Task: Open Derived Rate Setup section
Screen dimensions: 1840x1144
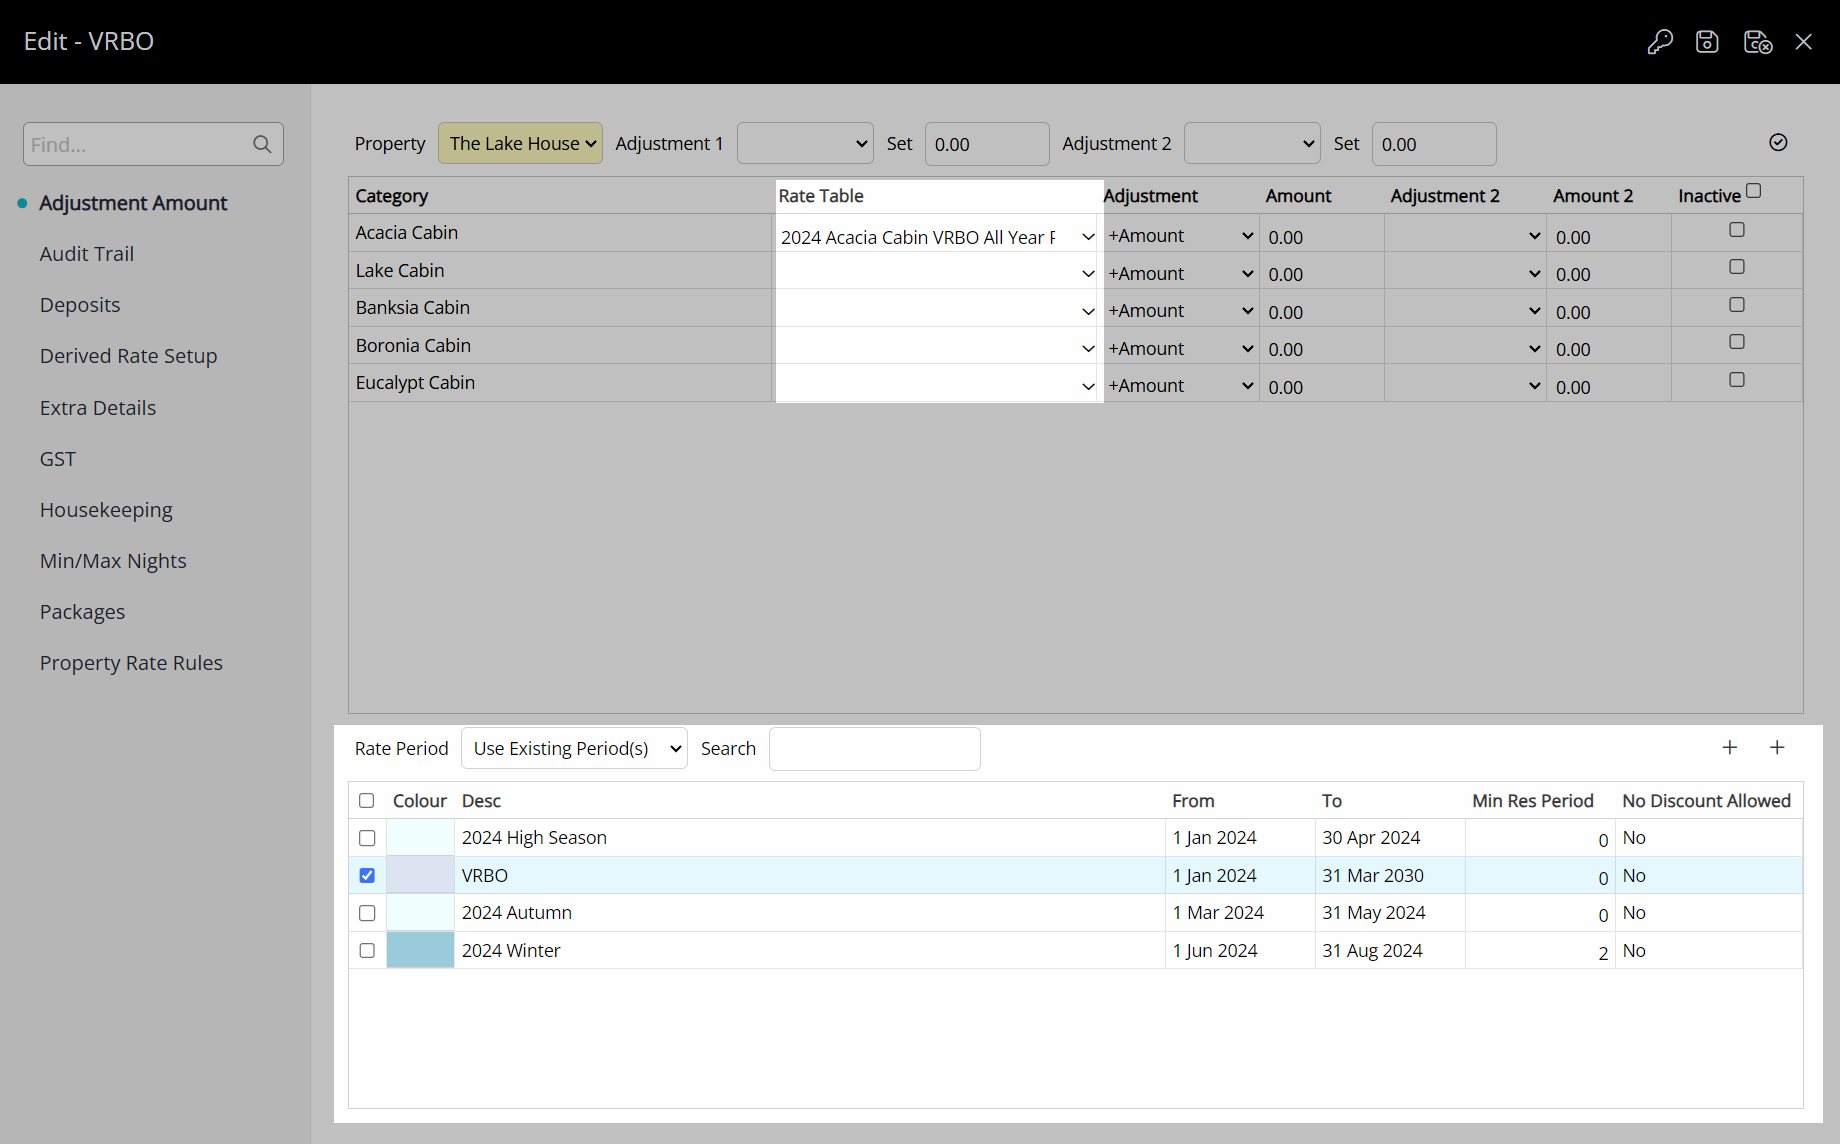Action: [128, 356]
